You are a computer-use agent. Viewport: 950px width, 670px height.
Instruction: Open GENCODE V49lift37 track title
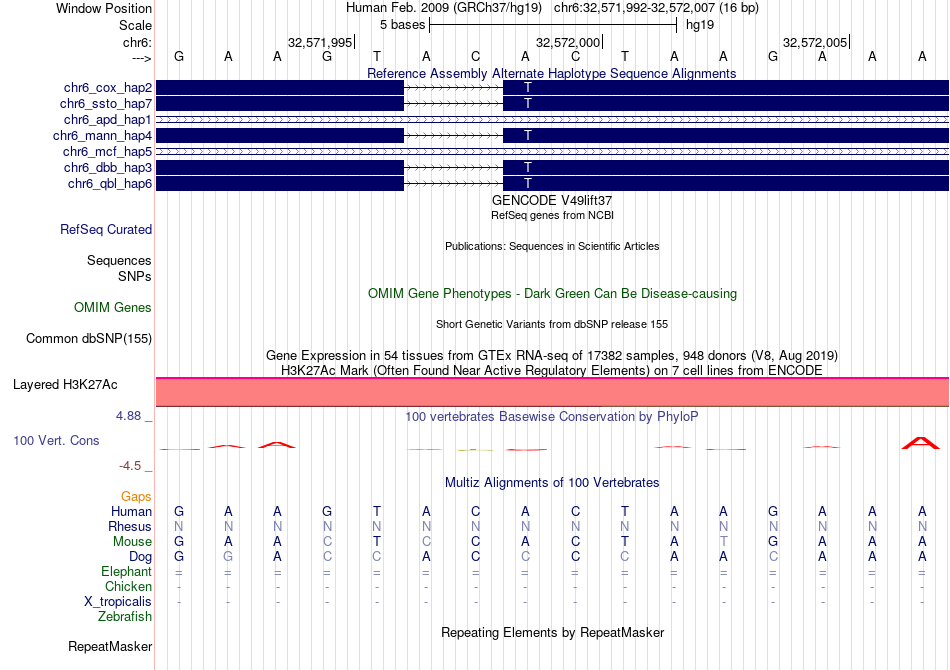coord(552,200)
